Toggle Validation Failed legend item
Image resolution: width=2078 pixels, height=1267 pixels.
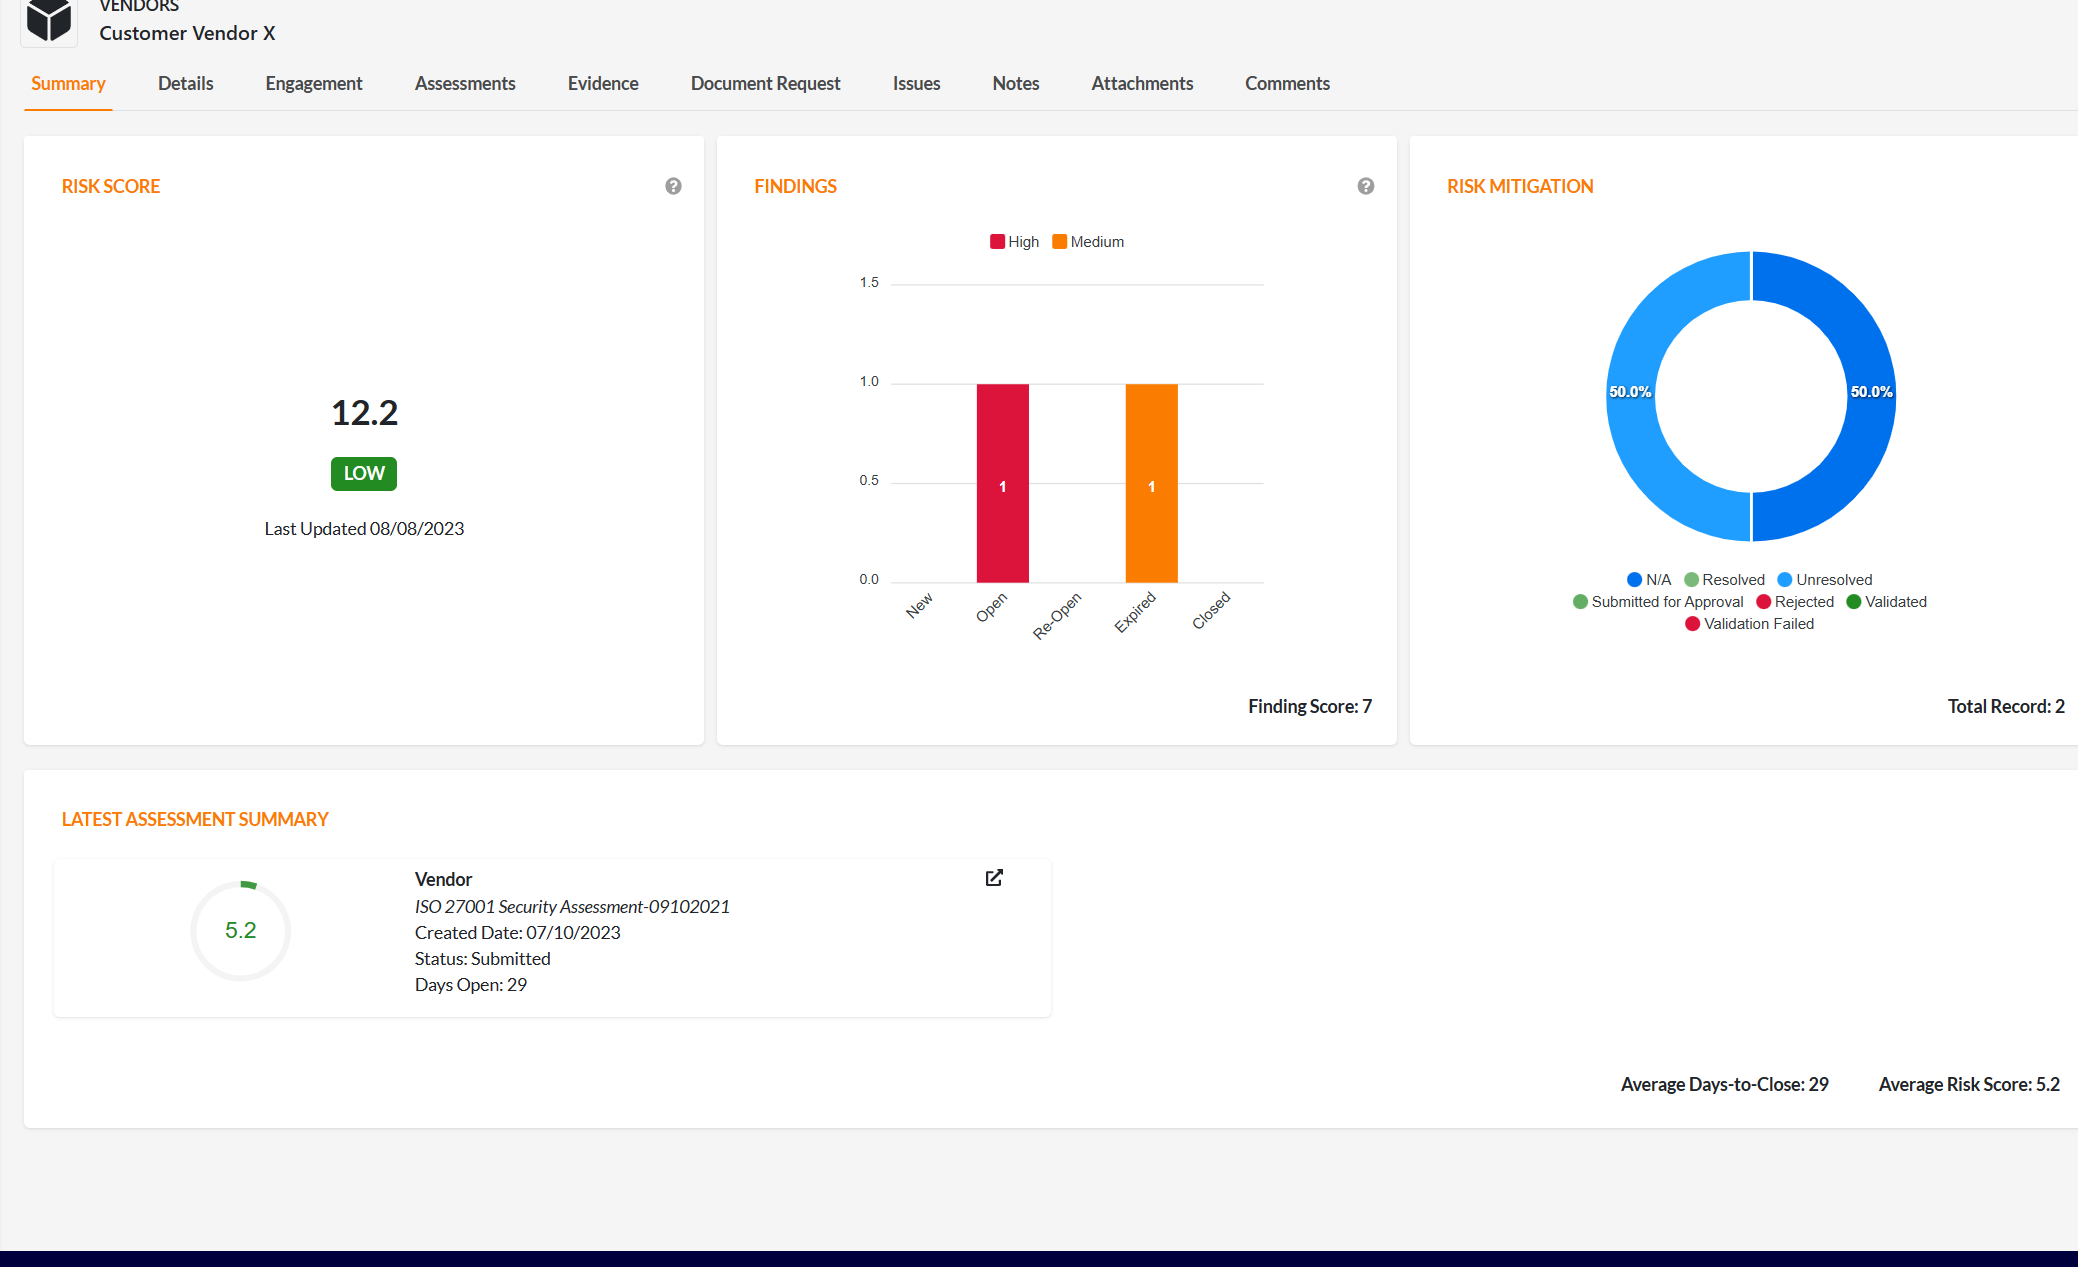[x=1749, y=624]
